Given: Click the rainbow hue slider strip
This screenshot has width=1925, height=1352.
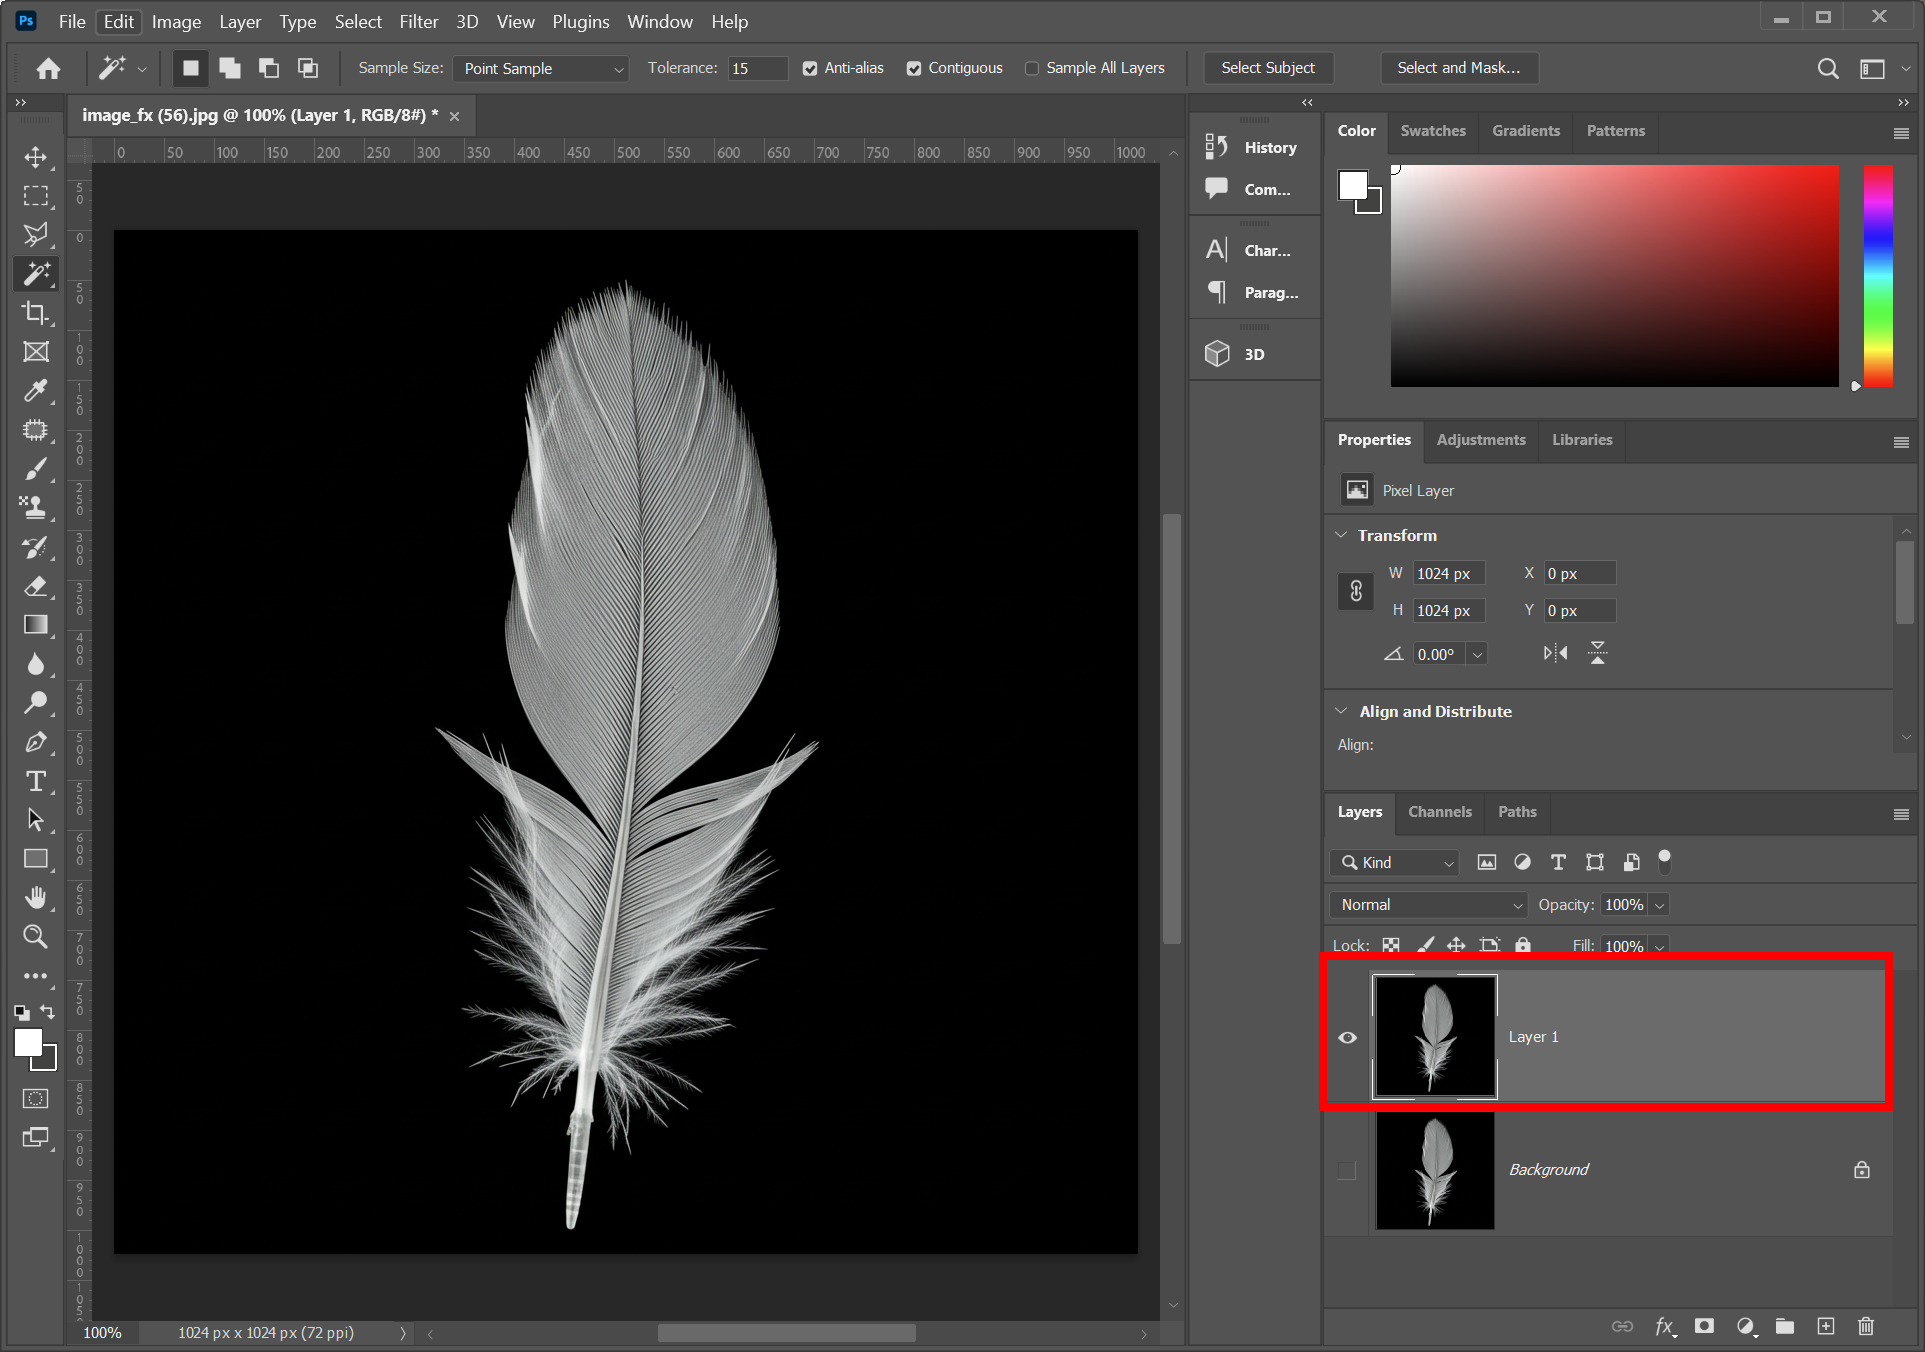Looking at the screenshot, I should pos(1877,276).
